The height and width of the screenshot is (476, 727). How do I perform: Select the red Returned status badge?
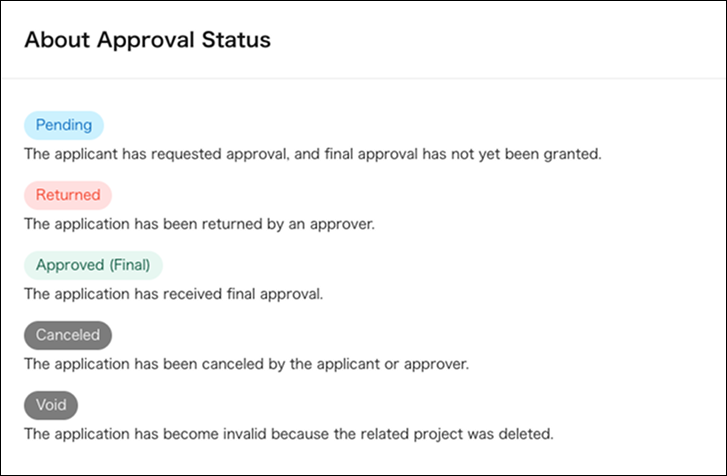(x=68, y=195)
